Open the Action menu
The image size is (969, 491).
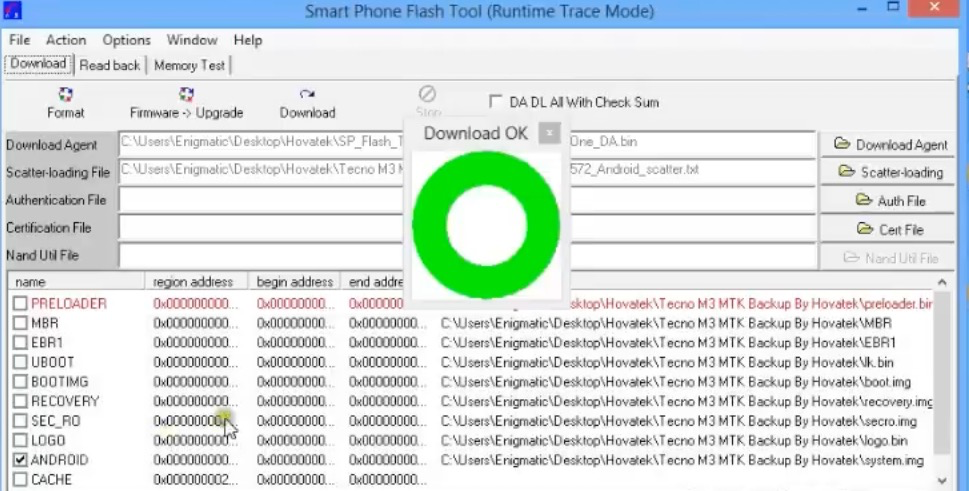[66, 40]
